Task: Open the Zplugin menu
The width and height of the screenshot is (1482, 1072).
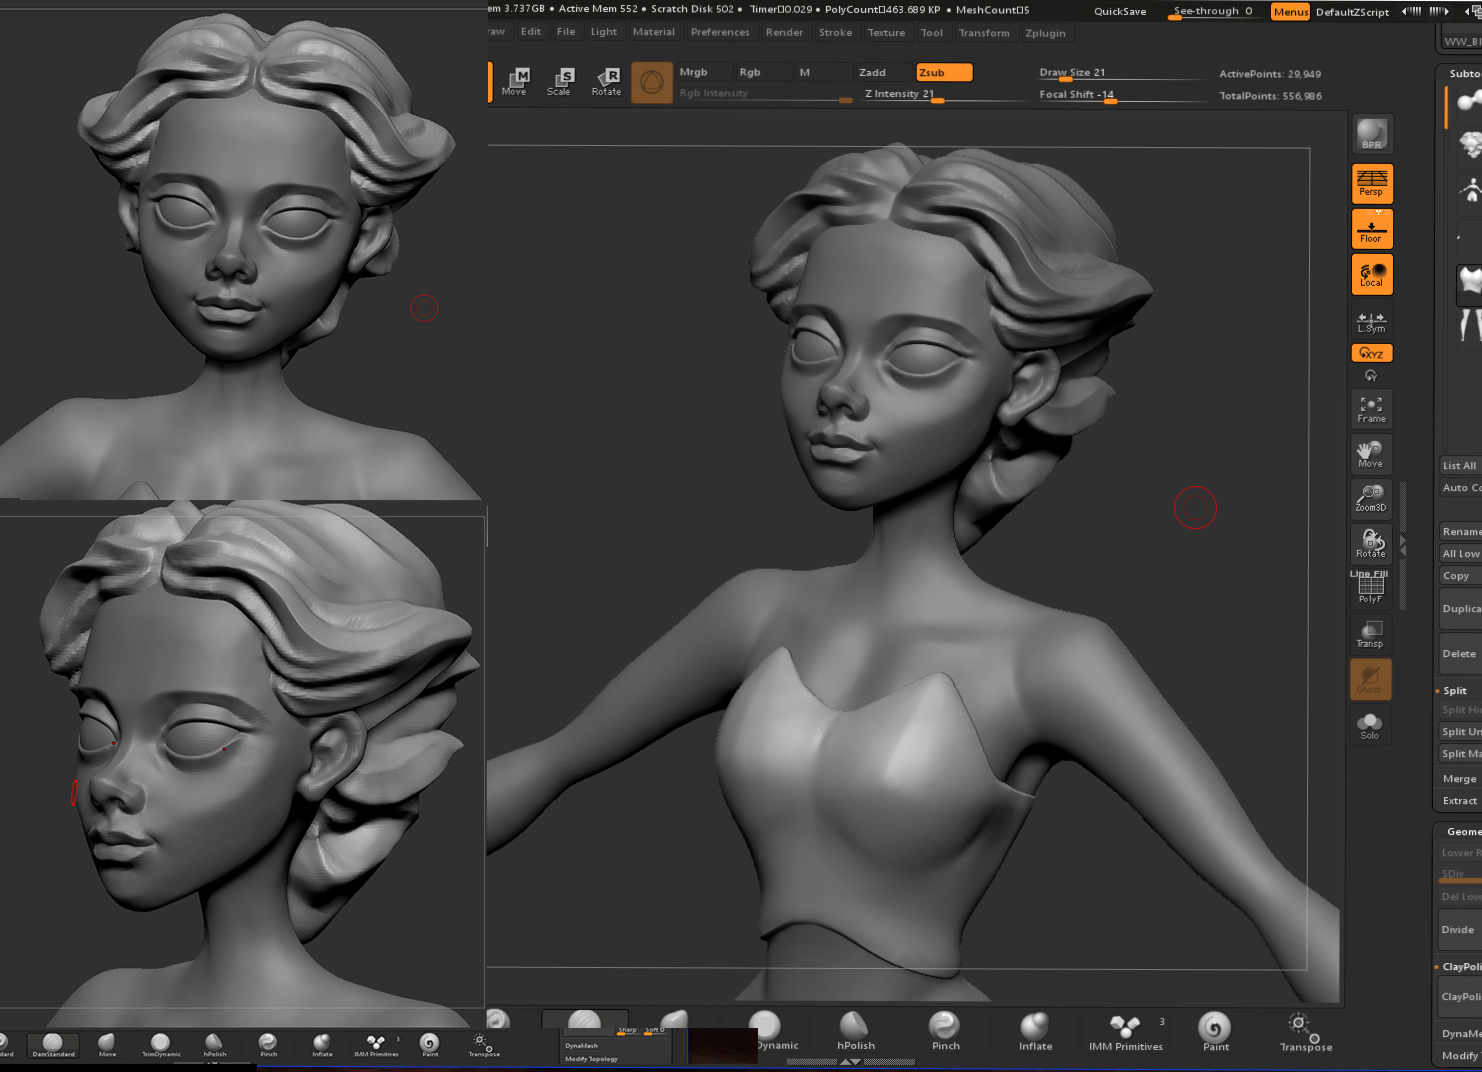Action: point(1045,33)
